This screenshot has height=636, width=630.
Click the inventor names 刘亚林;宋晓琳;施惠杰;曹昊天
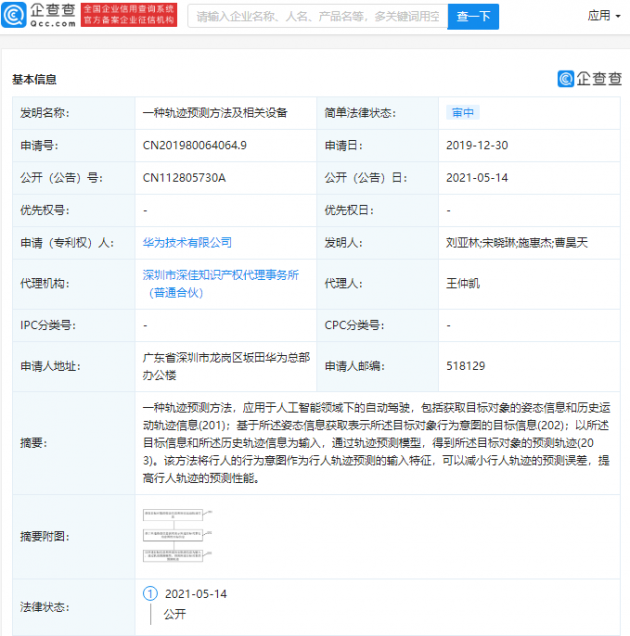(x=512, y=242)
